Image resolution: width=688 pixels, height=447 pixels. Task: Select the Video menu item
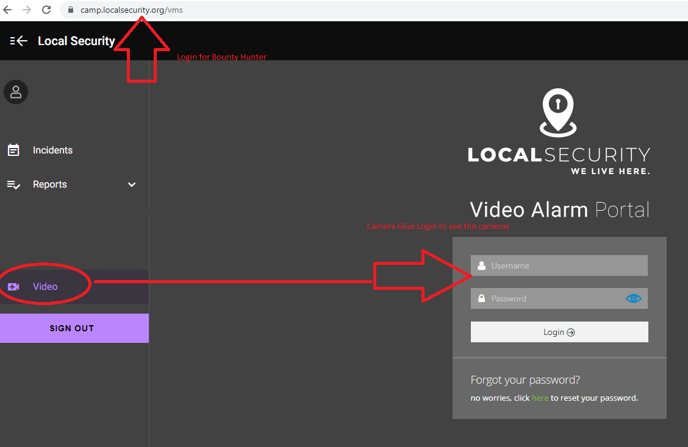click(x=45, y=286)
